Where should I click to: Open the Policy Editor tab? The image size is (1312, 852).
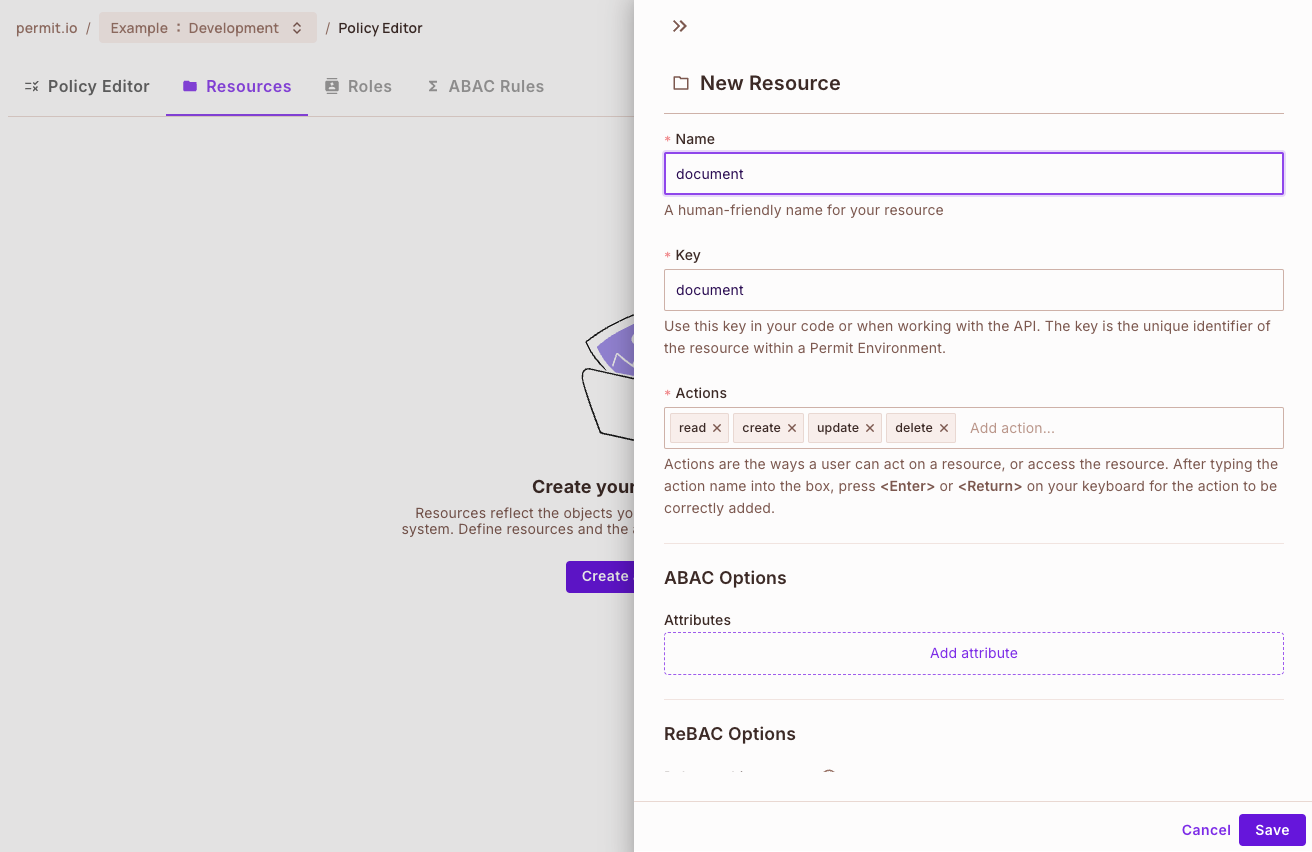[99, 86]
